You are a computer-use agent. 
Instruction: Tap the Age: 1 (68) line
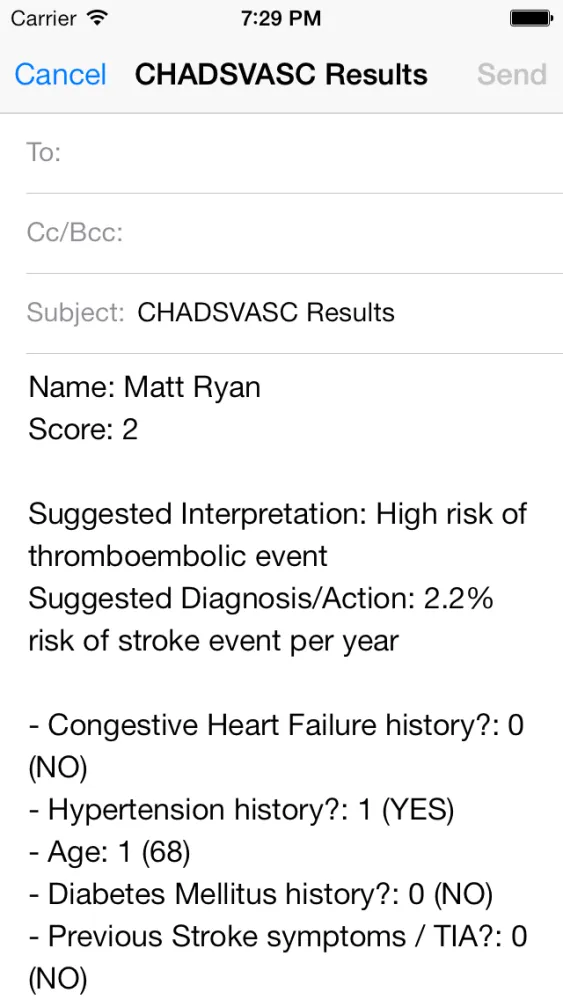(110, 853)
